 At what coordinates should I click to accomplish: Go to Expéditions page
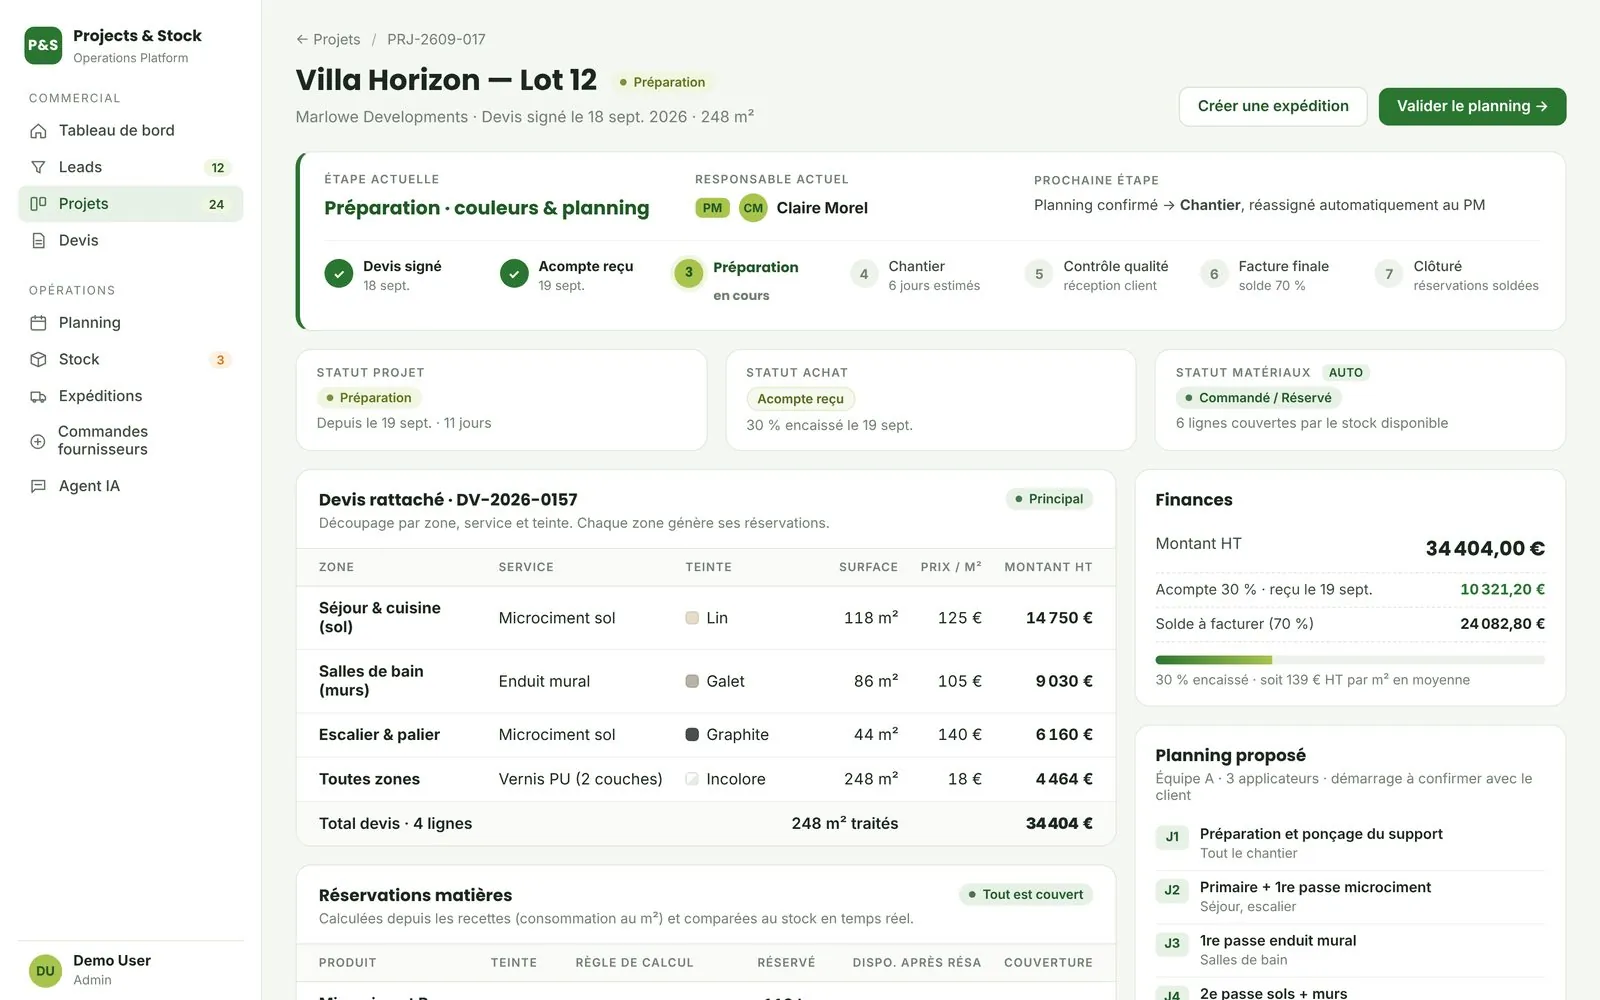pyautogui.click(x=131, y=396)
